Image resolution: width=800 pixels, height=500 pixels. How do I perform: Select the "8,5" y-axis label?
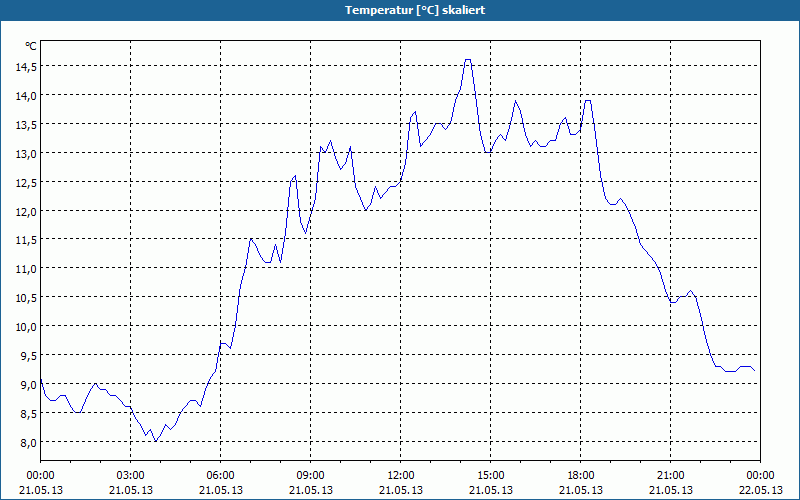28,413
